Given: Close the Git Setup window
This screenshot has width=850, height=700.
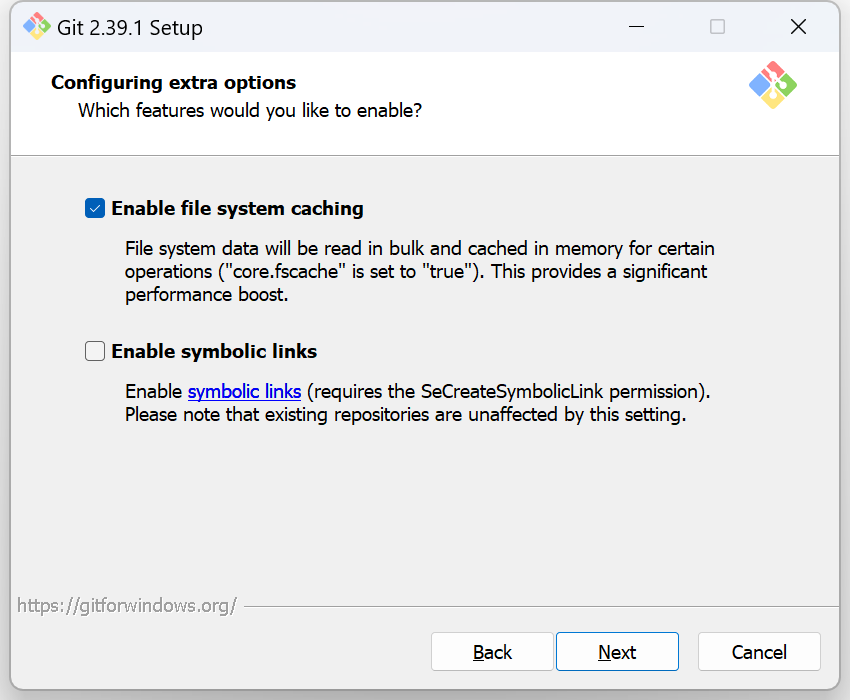Looking at the screenshot, I should (x=798, y=27).
